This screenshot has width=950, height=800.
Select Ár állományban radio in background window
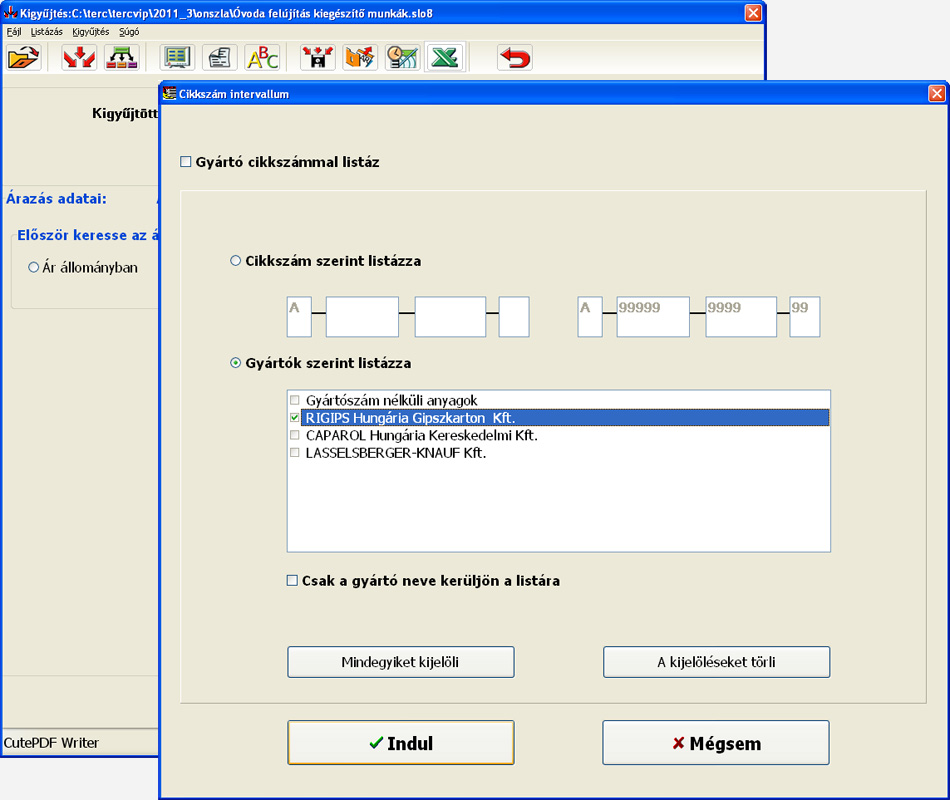[33, 267]
